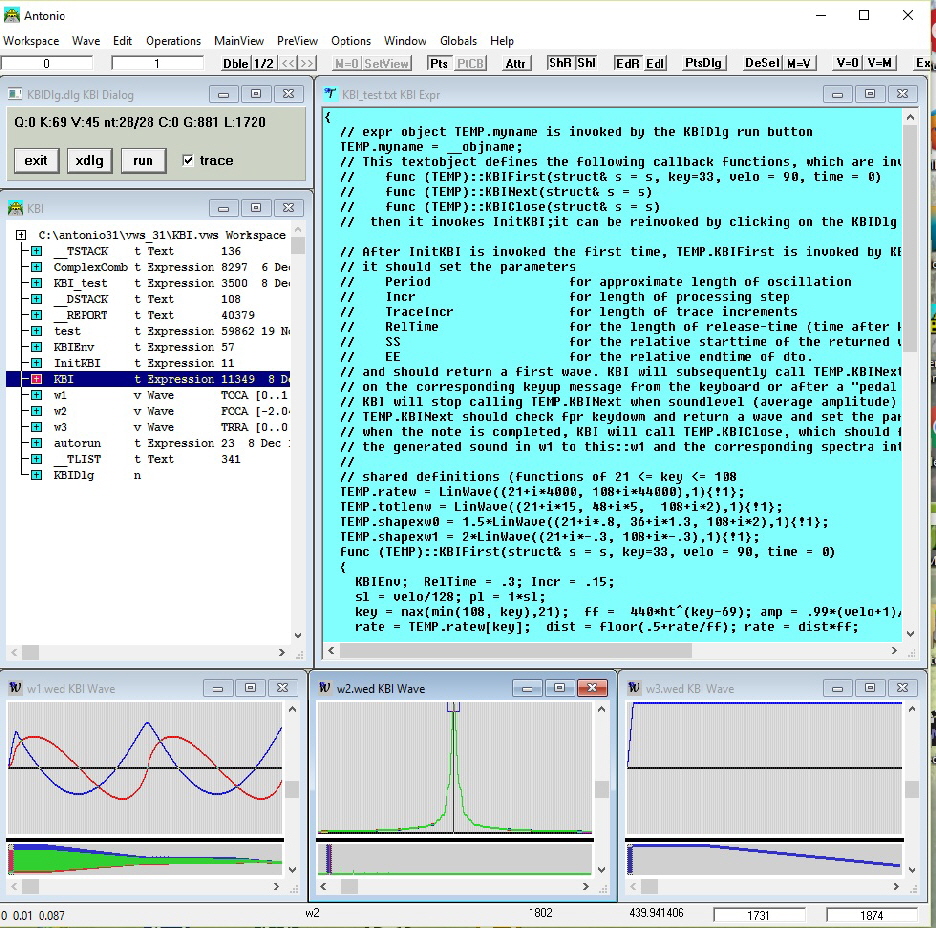Toggle the trace checkbox

pyautogui.click(x=189, y=160)
